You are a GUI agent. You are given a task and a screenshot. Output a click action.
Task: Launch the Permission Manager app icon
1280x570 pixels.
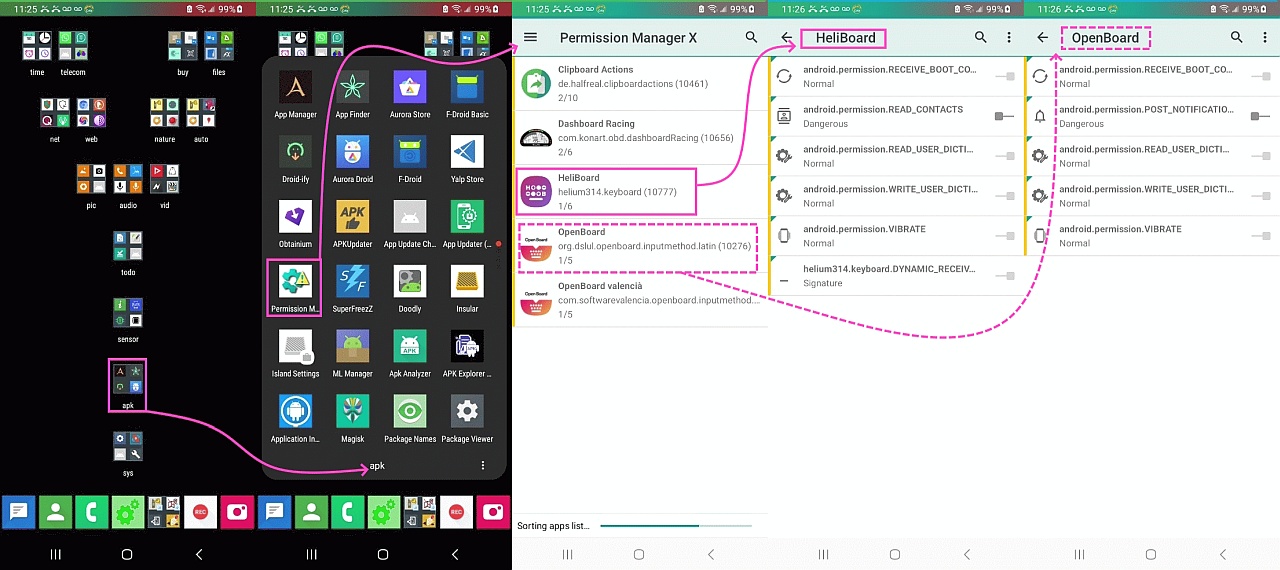coord(295,282)
